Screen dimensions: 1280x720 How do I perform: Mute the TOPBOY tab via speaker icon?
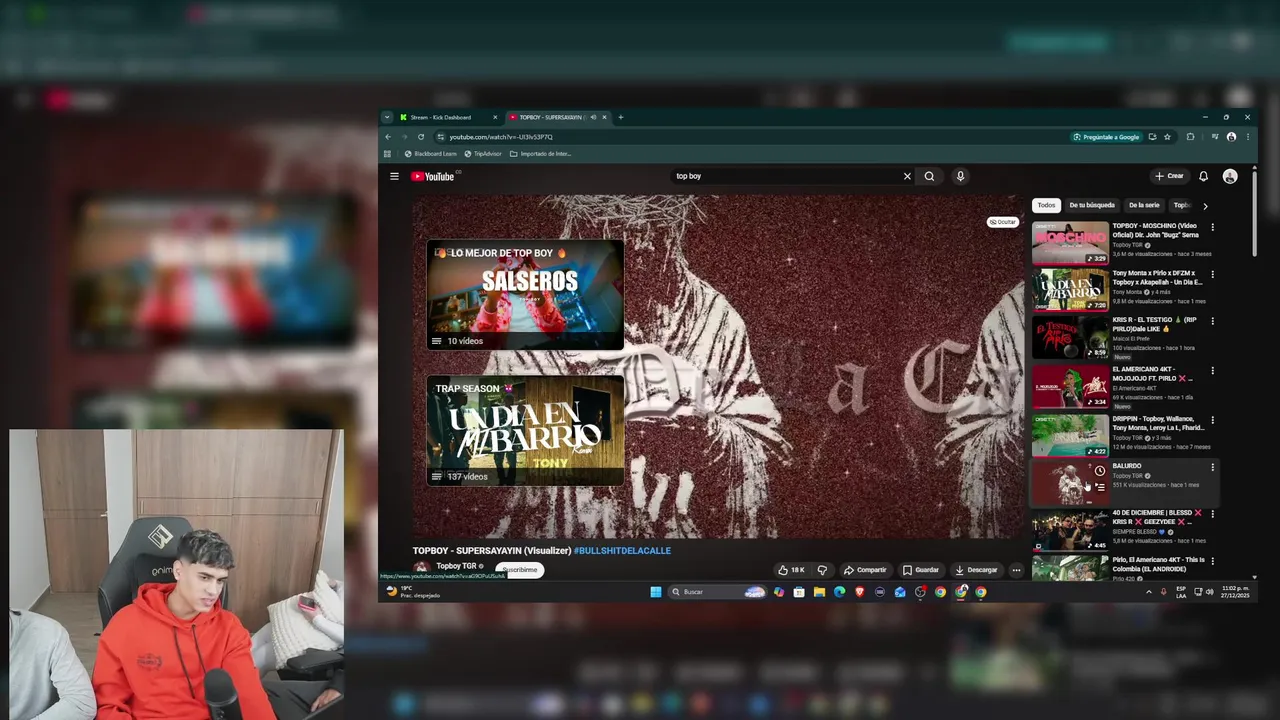click(593, 117)
